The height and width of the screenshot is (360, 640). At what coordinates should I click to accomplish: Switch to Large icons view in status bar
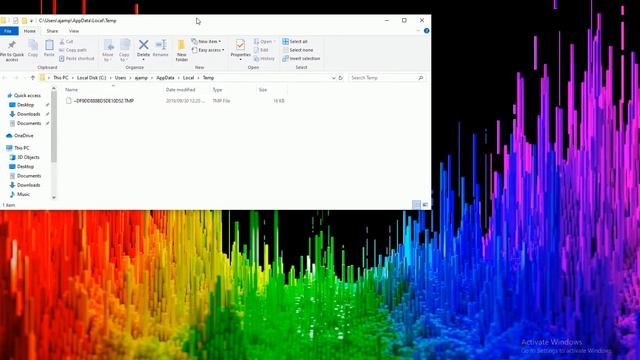(425, 204)
